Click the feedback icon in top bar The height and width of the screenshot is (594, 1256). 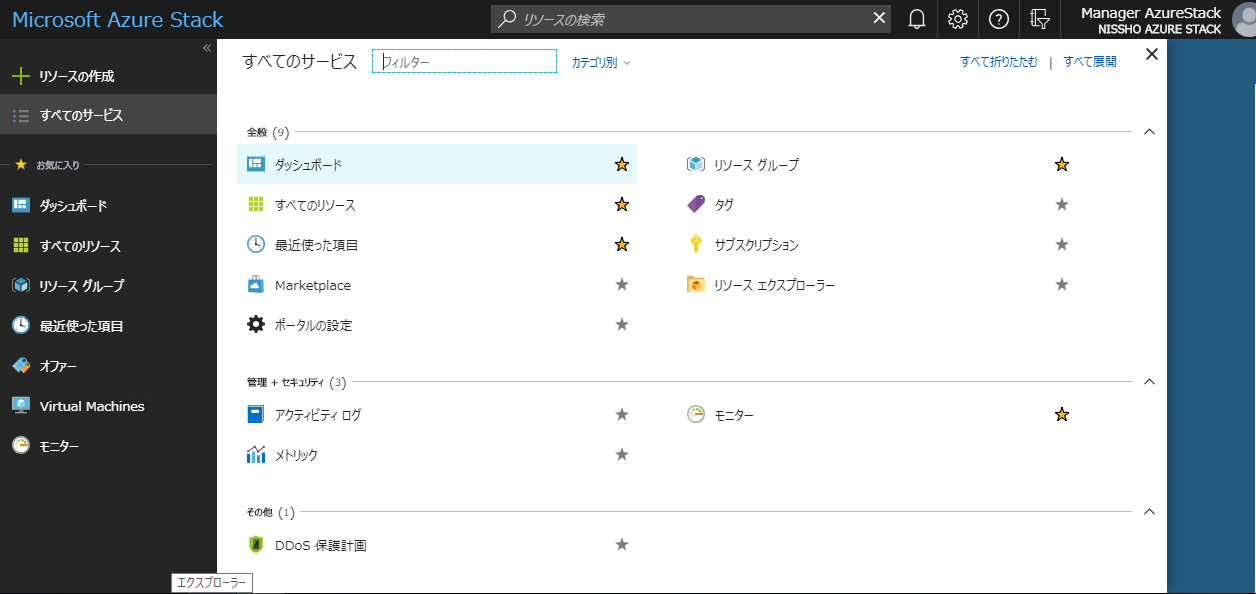pos(1040,19)
